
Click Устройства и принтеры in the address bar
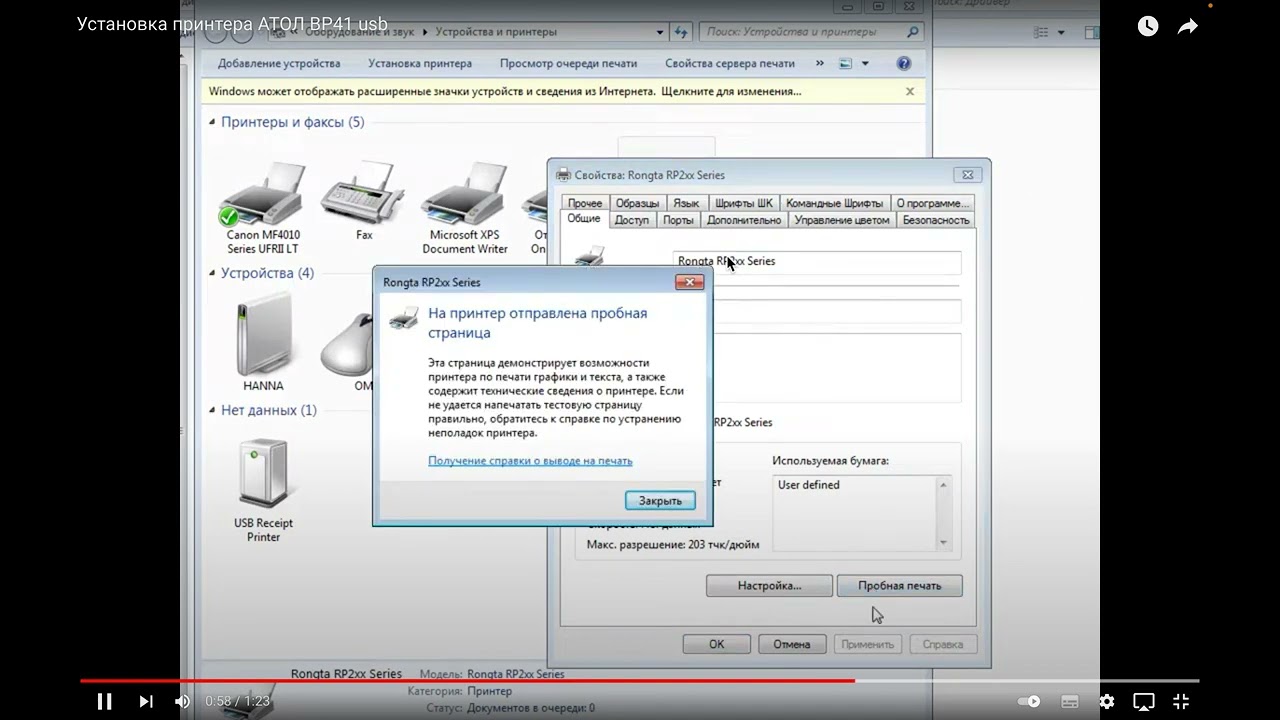496,32
